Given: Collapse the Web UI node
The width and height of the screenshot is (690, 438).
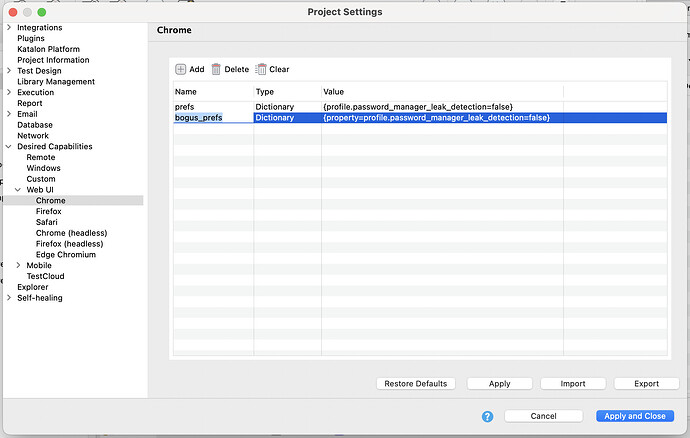Looking at the screenshot, I should pyautogui.click(x=18, y=190).
